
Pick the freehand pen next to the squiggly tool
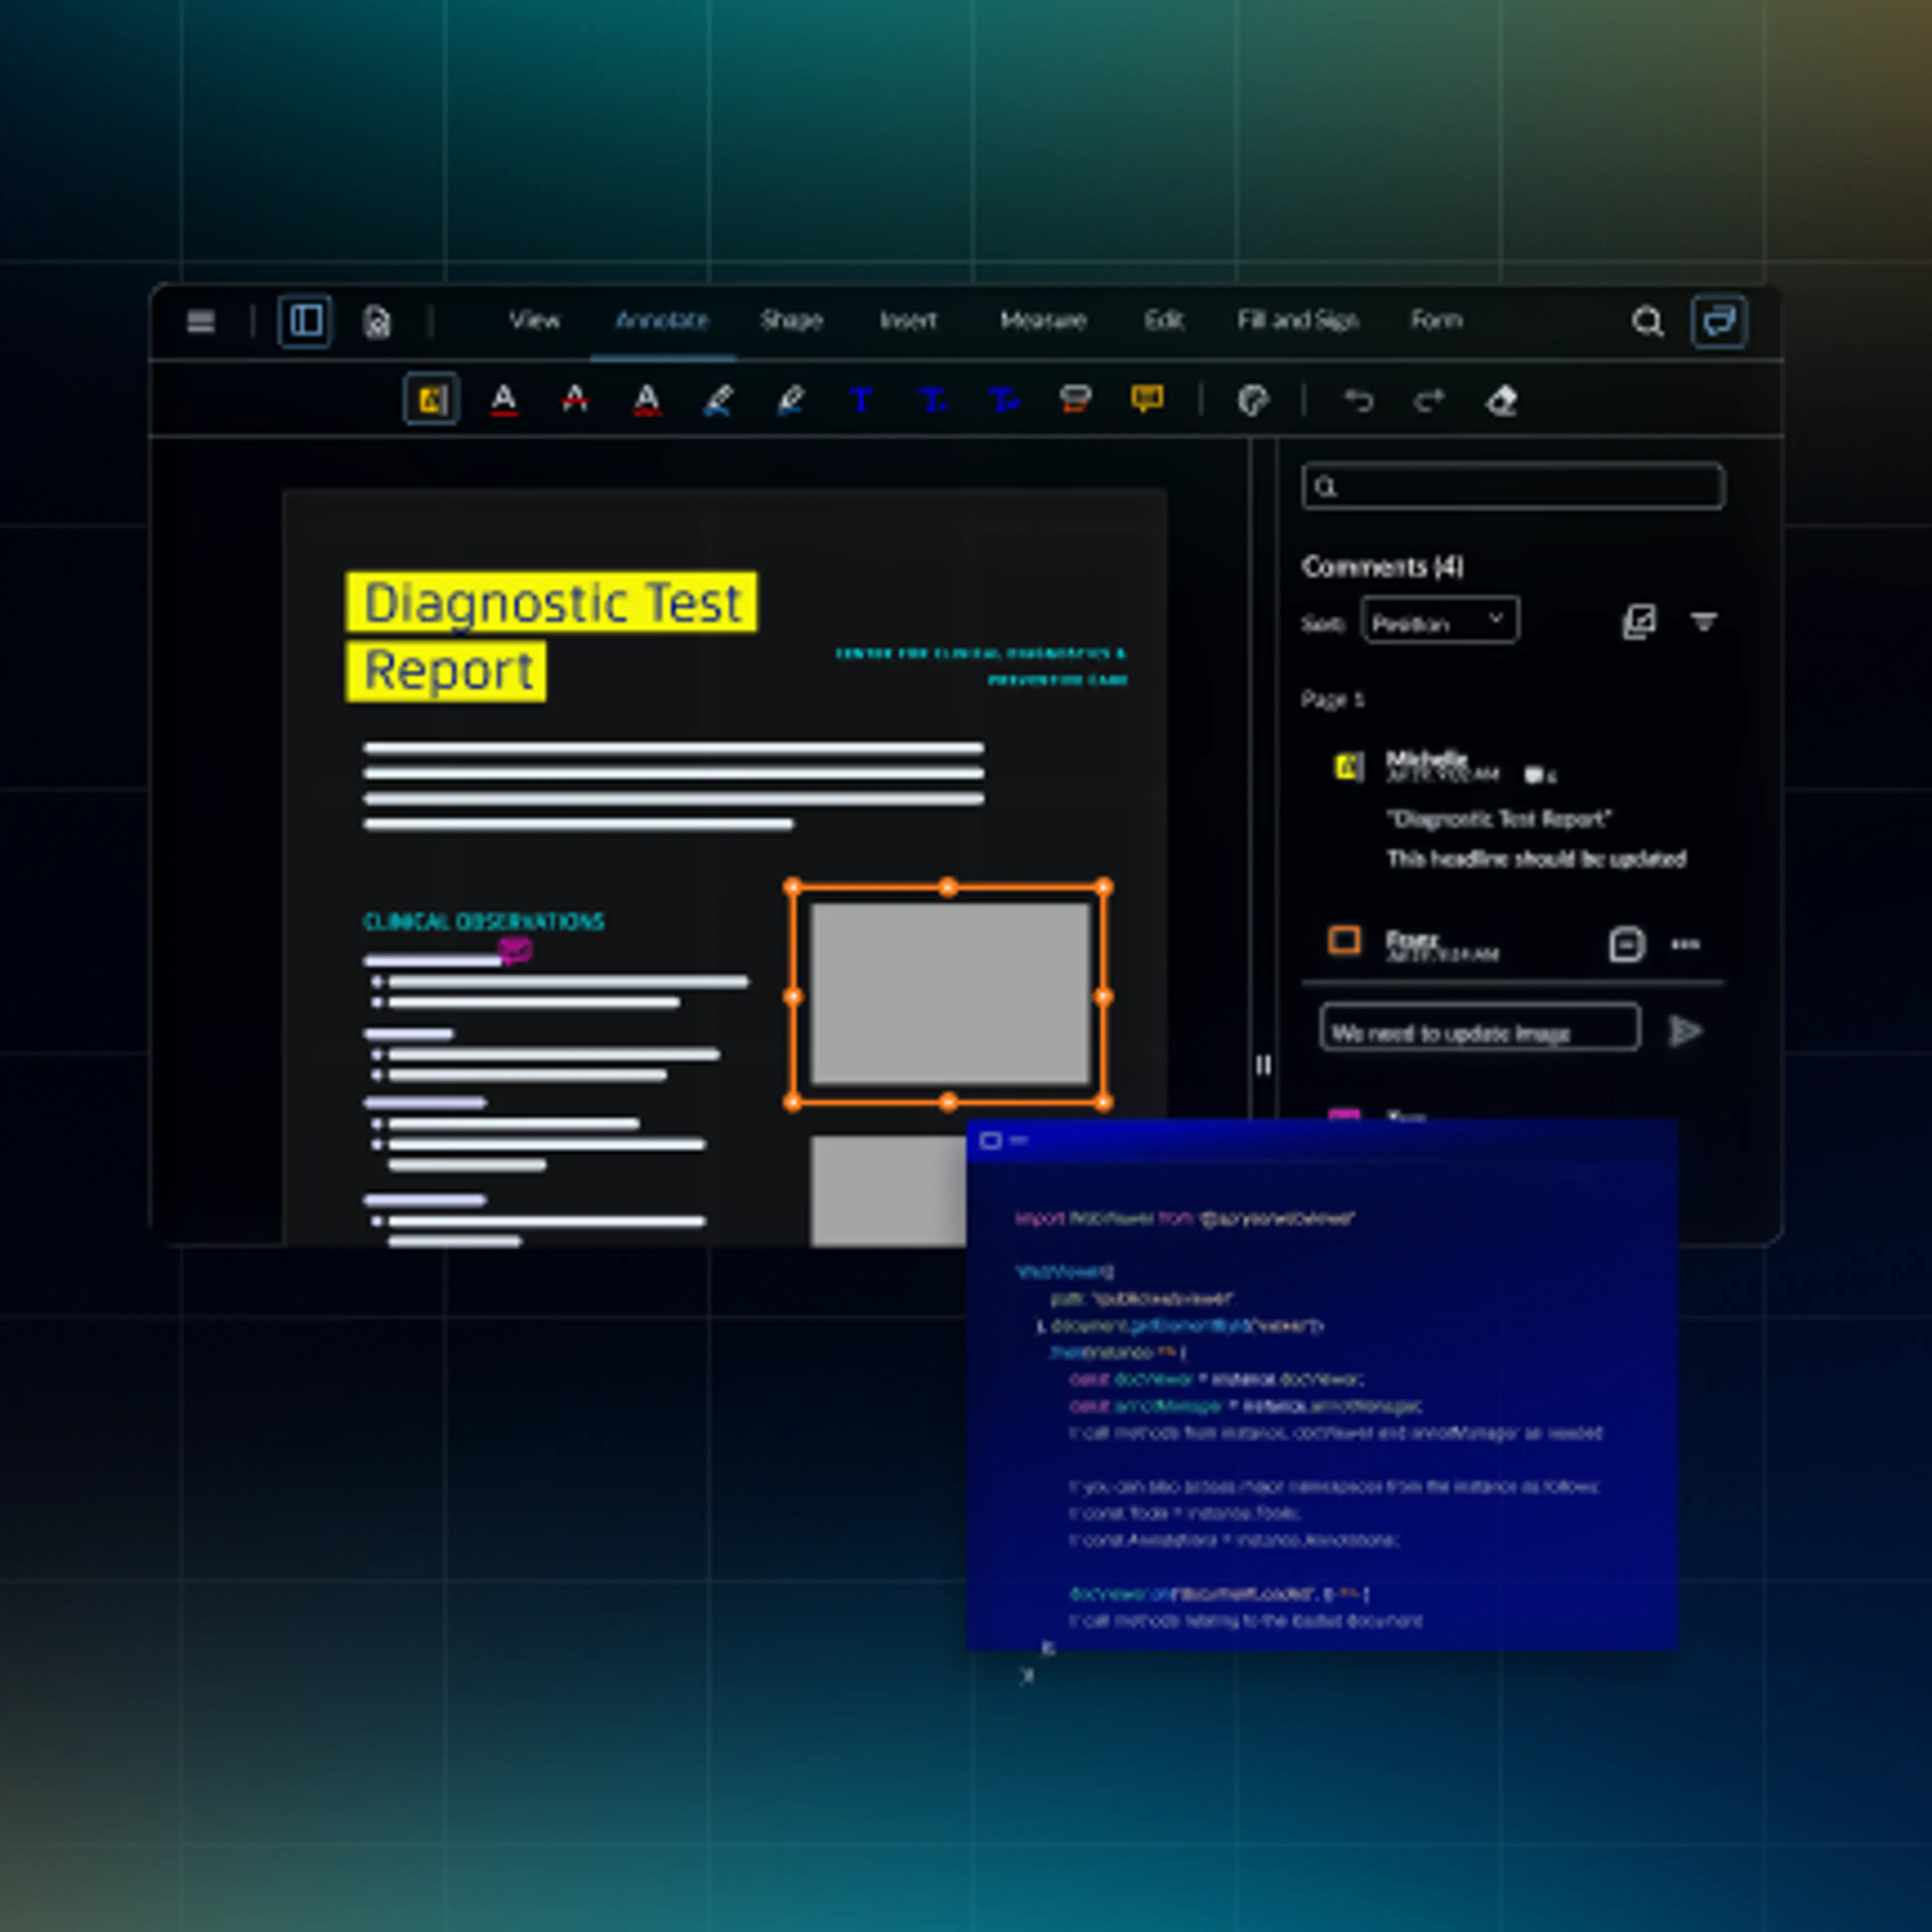point(718,401)
